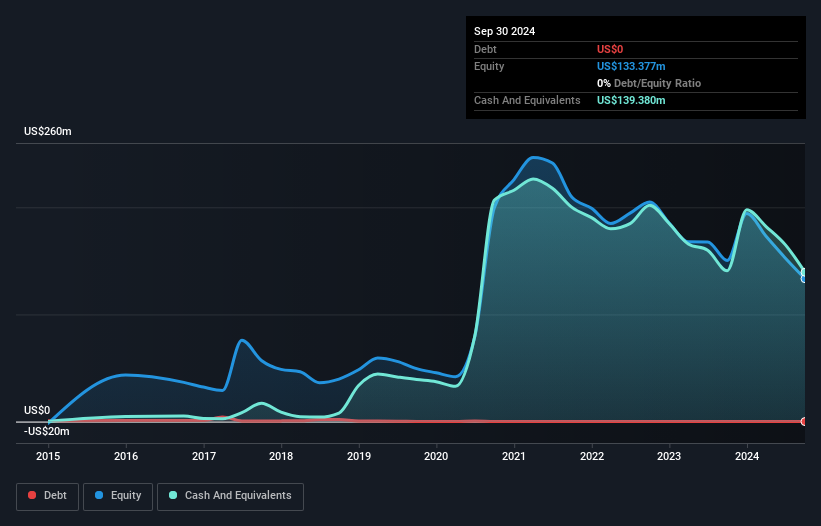This screenshot has width=821, height=526.
Task: Click the US$0 y-axis label
Action: click(37, 410)
